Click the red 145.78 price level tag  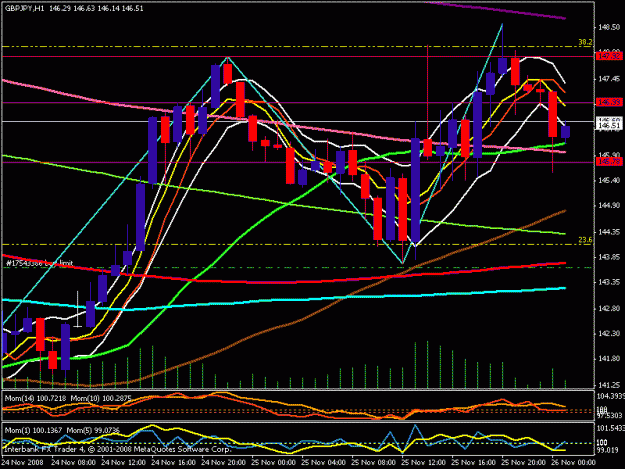pos(609,161)
